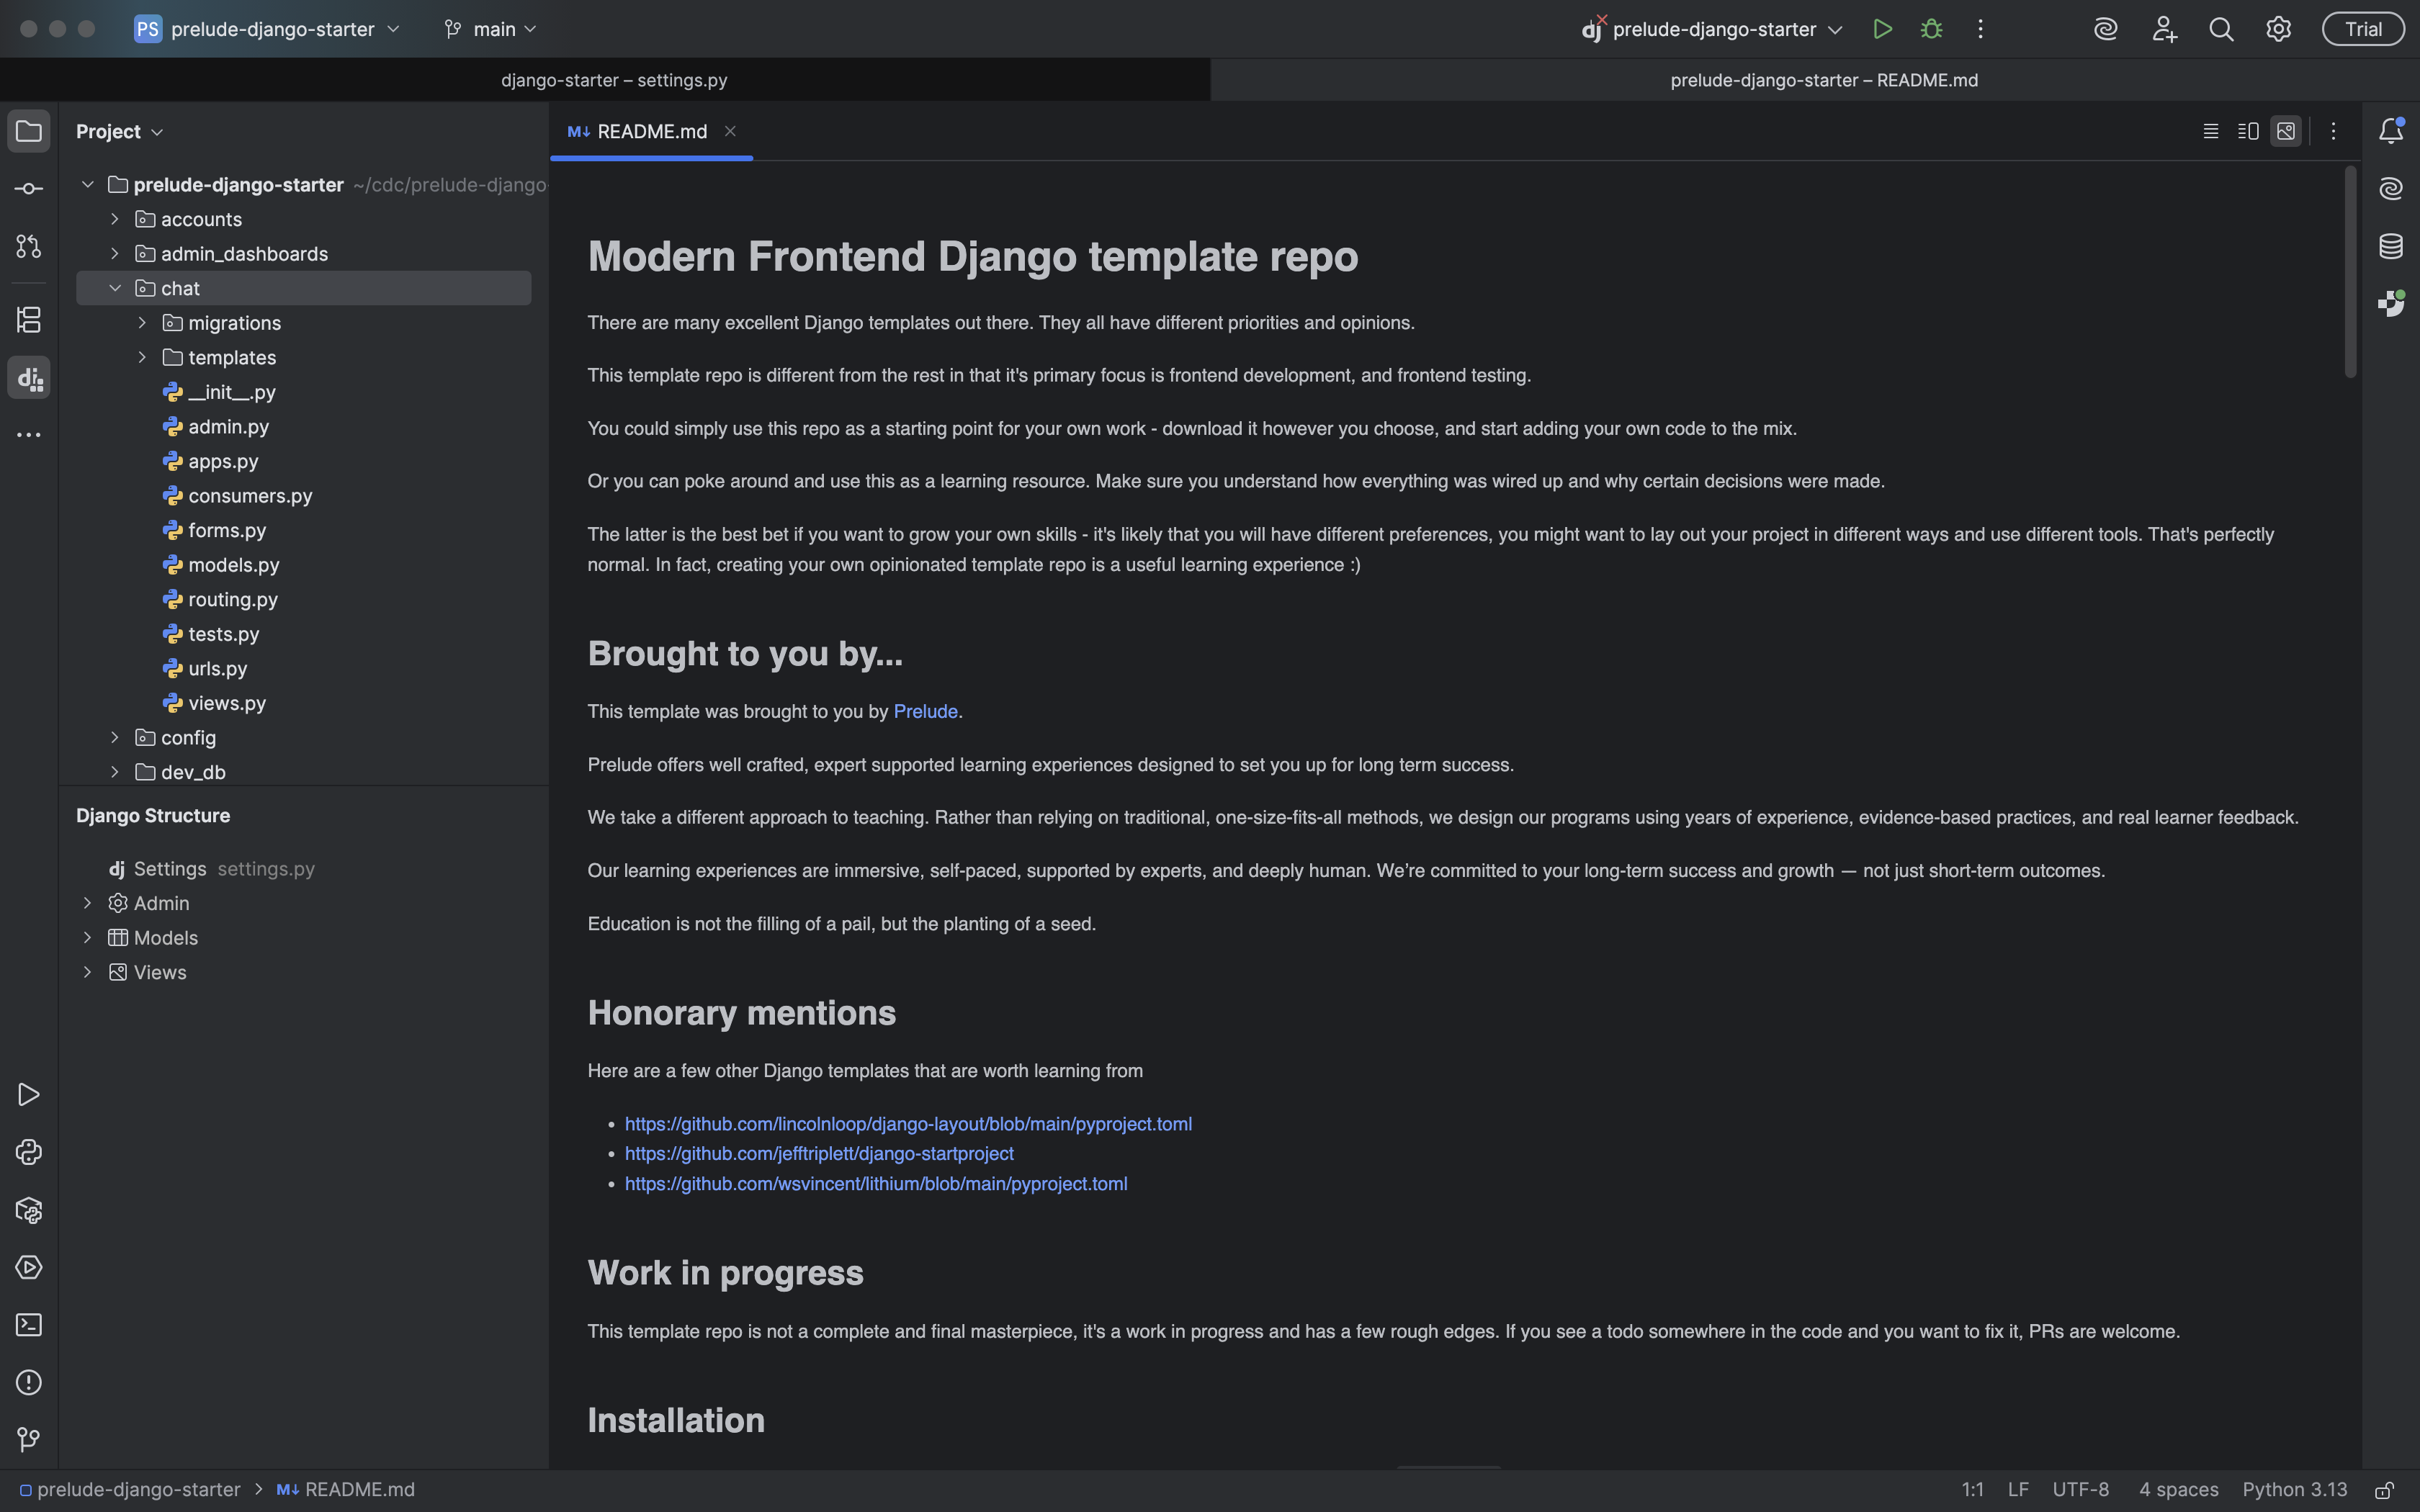Screen dimensions: 2420x1512
Task: Open the jefftriplett django-startproject link
Action: click(x=819, y=1154)
